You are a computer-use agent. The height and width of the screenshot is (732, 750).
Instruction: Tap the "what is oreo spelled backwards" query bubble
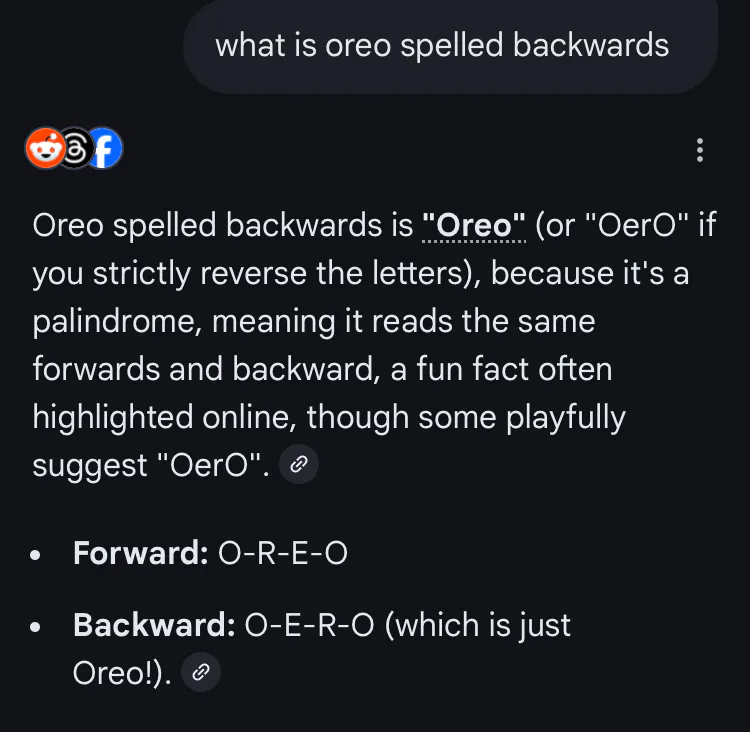coord(442,45)
